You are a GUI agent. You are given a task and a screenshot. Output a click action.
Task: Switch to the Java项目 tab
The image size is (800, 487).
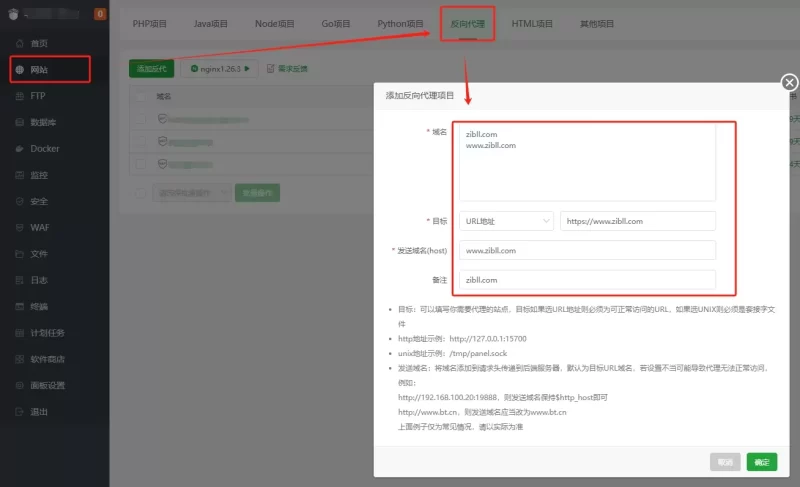pyautogui.click(x=210, y=23)
